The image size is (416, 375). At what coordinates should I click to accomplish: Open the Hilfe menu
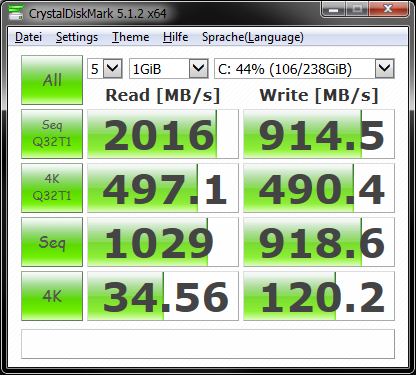pos(175,37)
